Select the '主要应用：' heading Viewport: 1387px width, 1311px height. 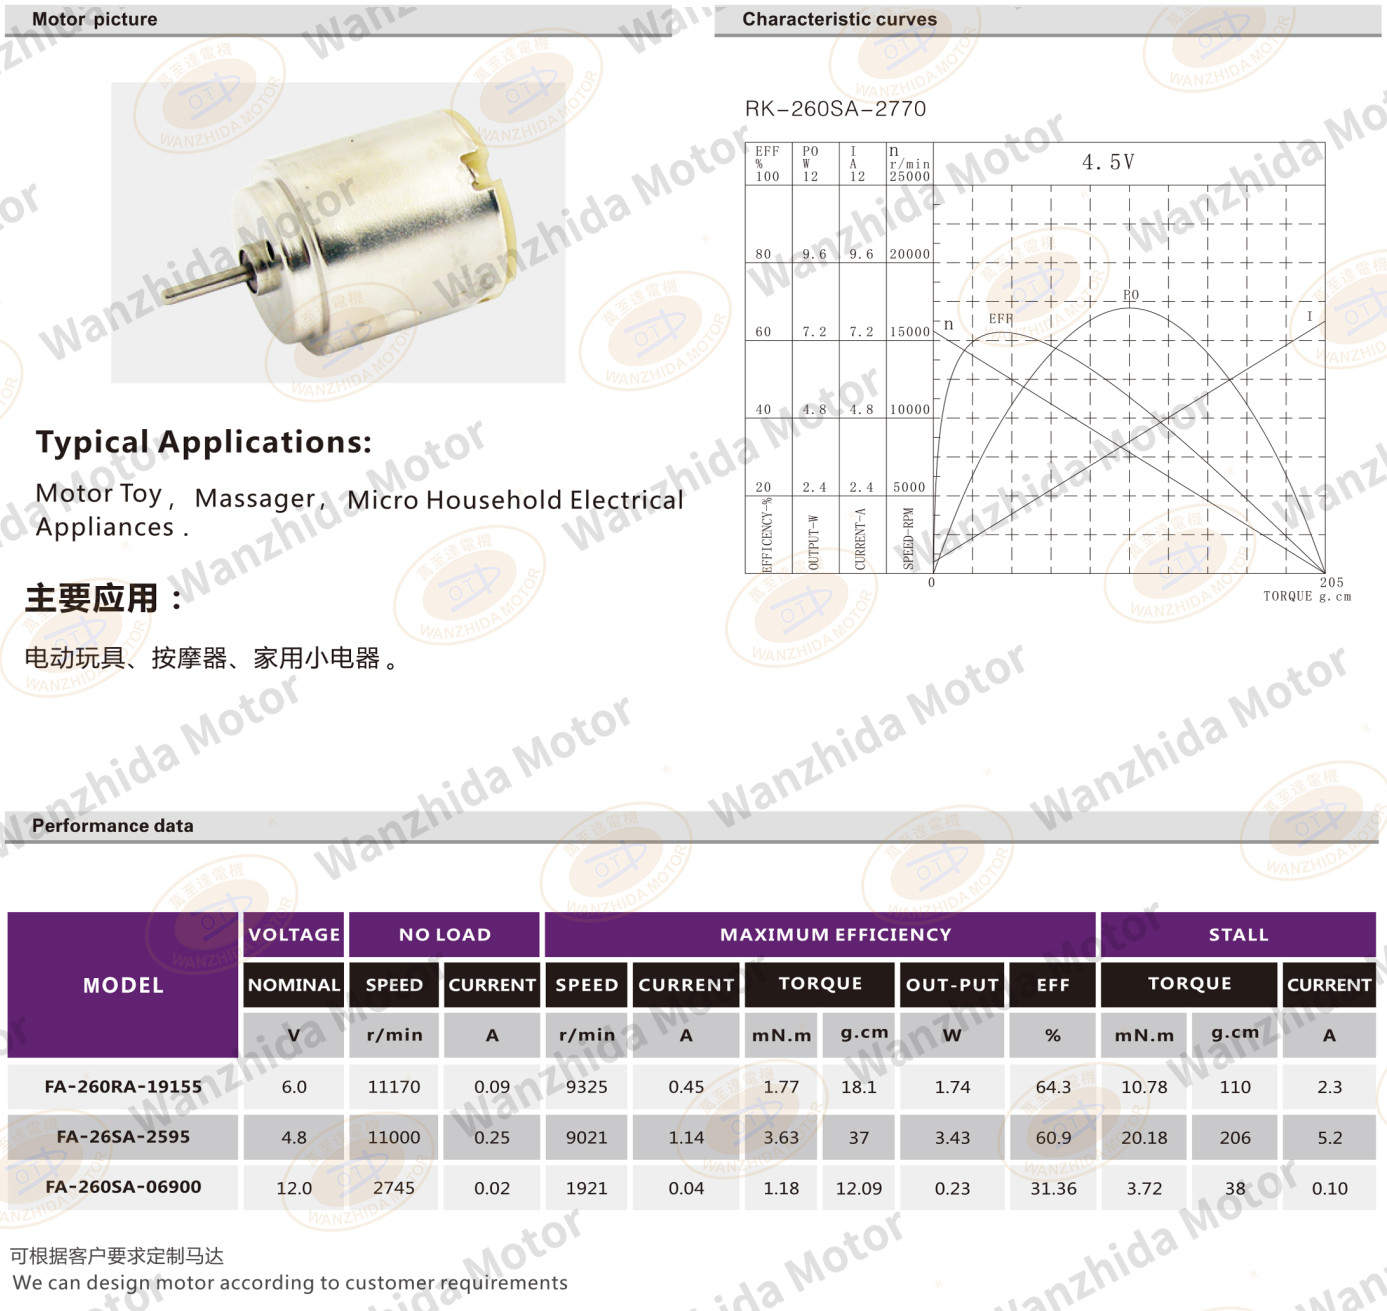click(105, 598)
